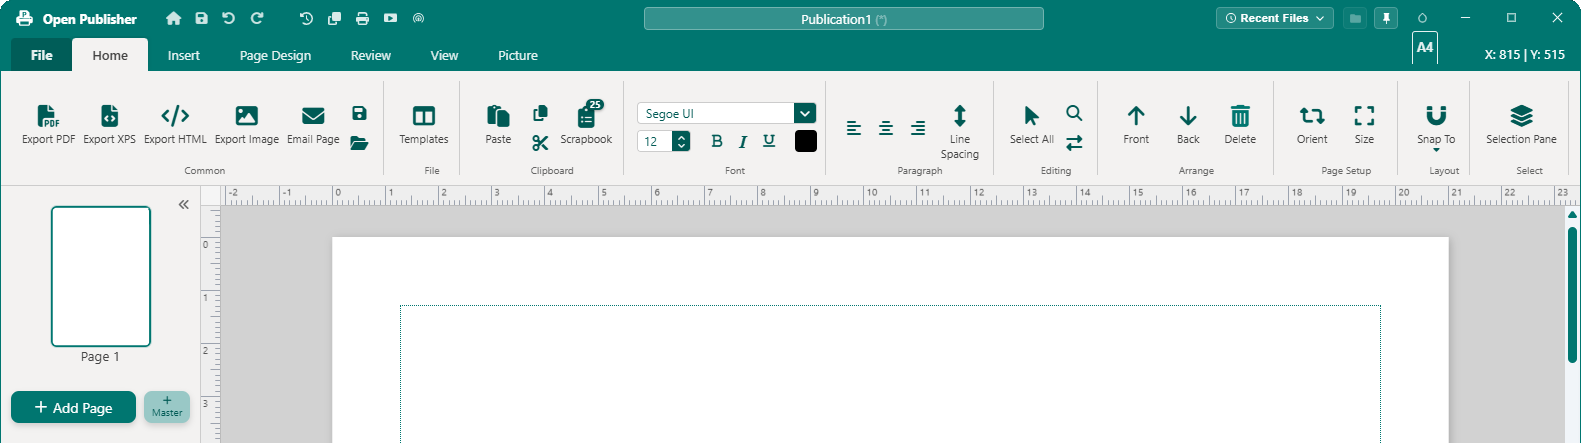Open the Scrapbook with 25 items

pos(586,124)
